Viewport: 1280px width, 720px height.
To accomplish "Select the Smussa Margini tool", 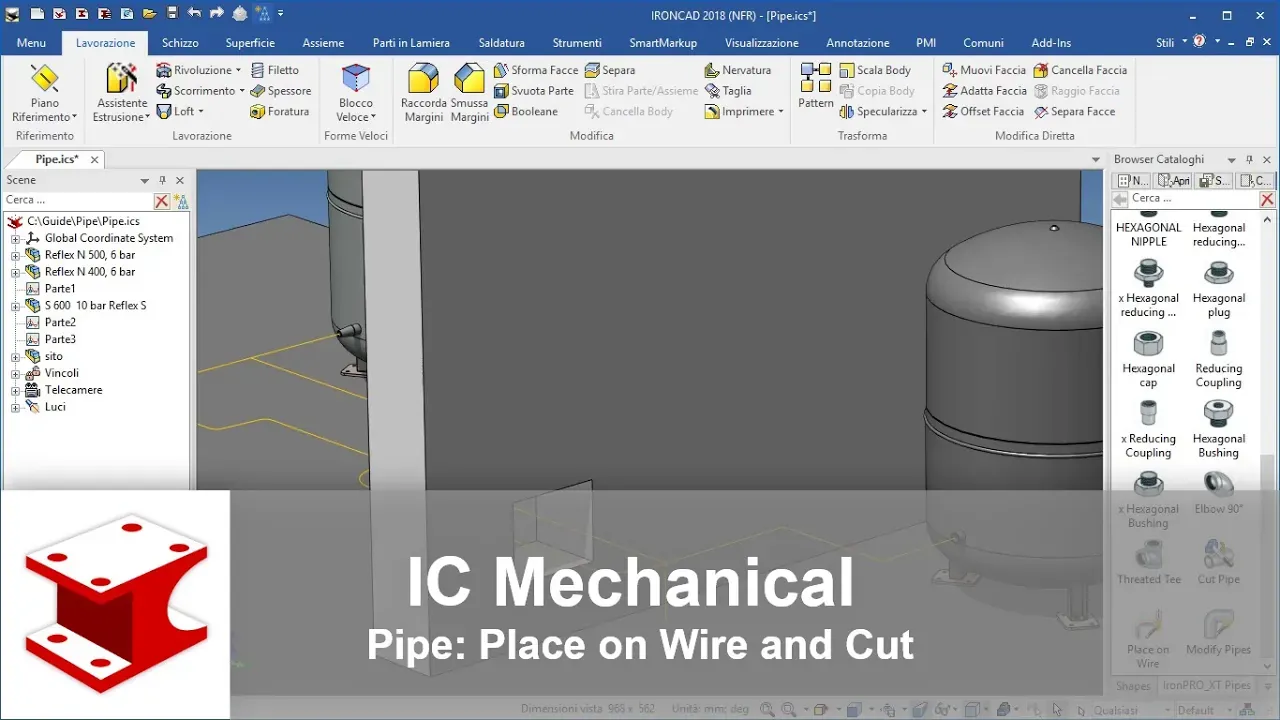I will (x=469, y=93).
